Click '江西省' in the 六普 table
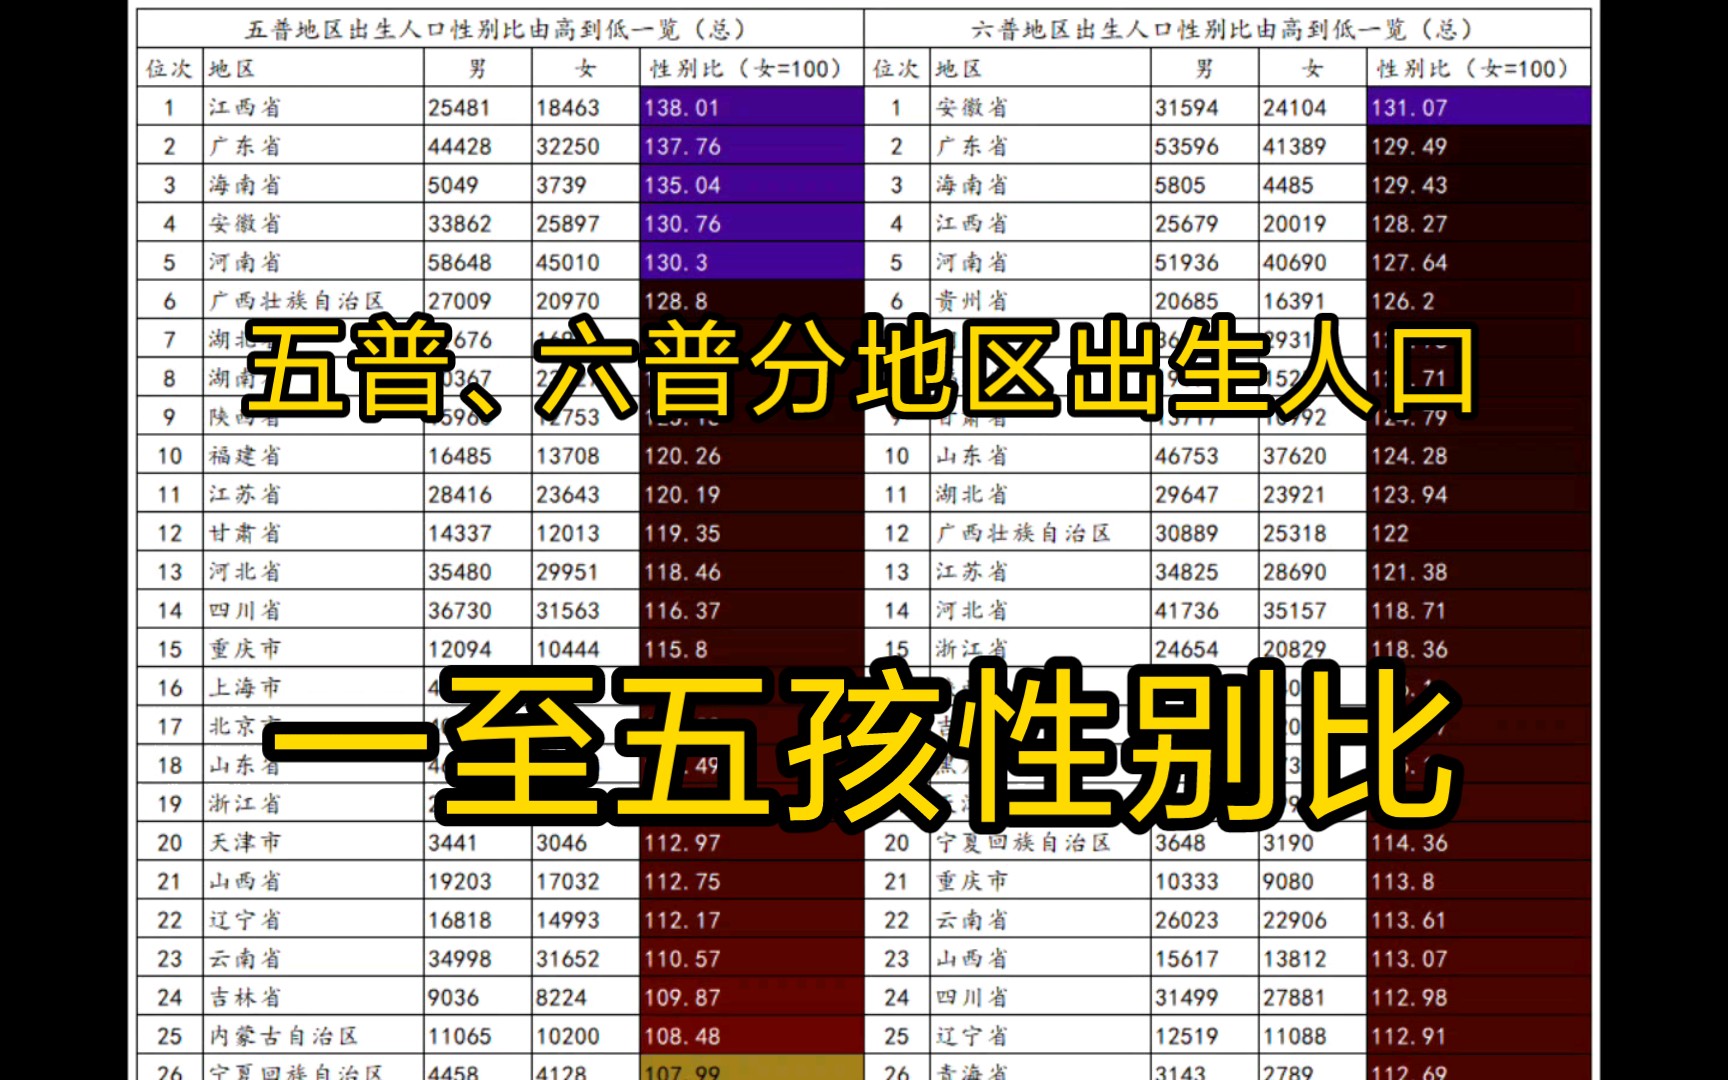Image resolution: width=1728 pixels, height=1080 pixels. (x=972, y=224)
